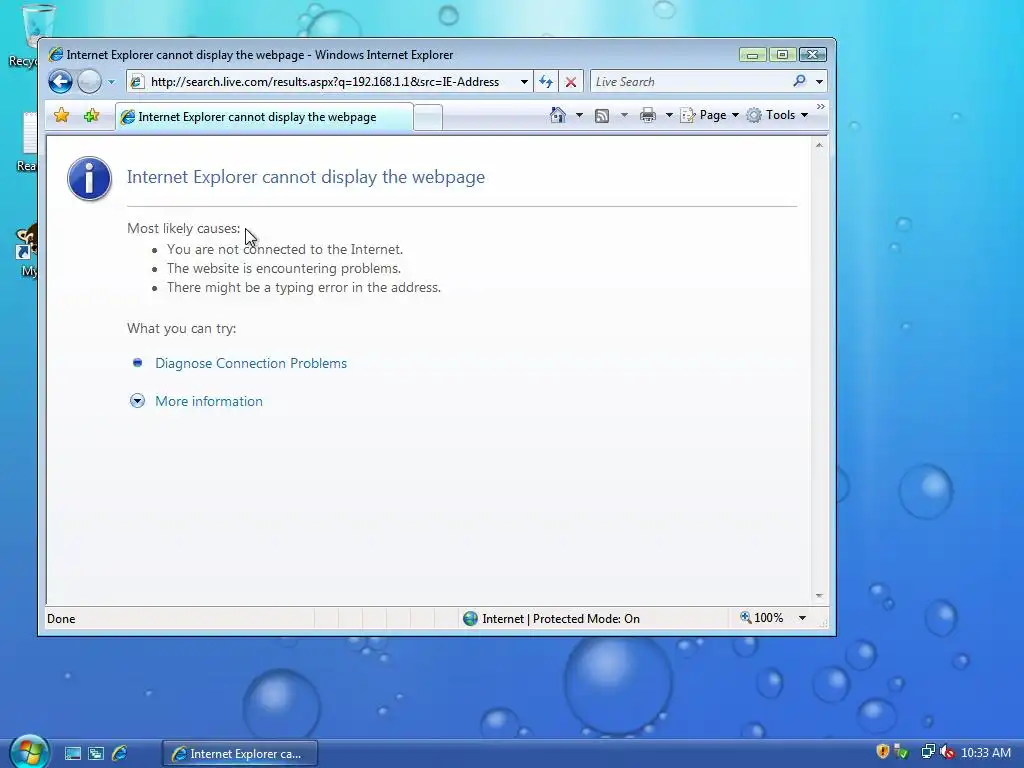Screen dimensions: 1024x768
Task: Show more toolbar commands chevron
Action: 820,106
